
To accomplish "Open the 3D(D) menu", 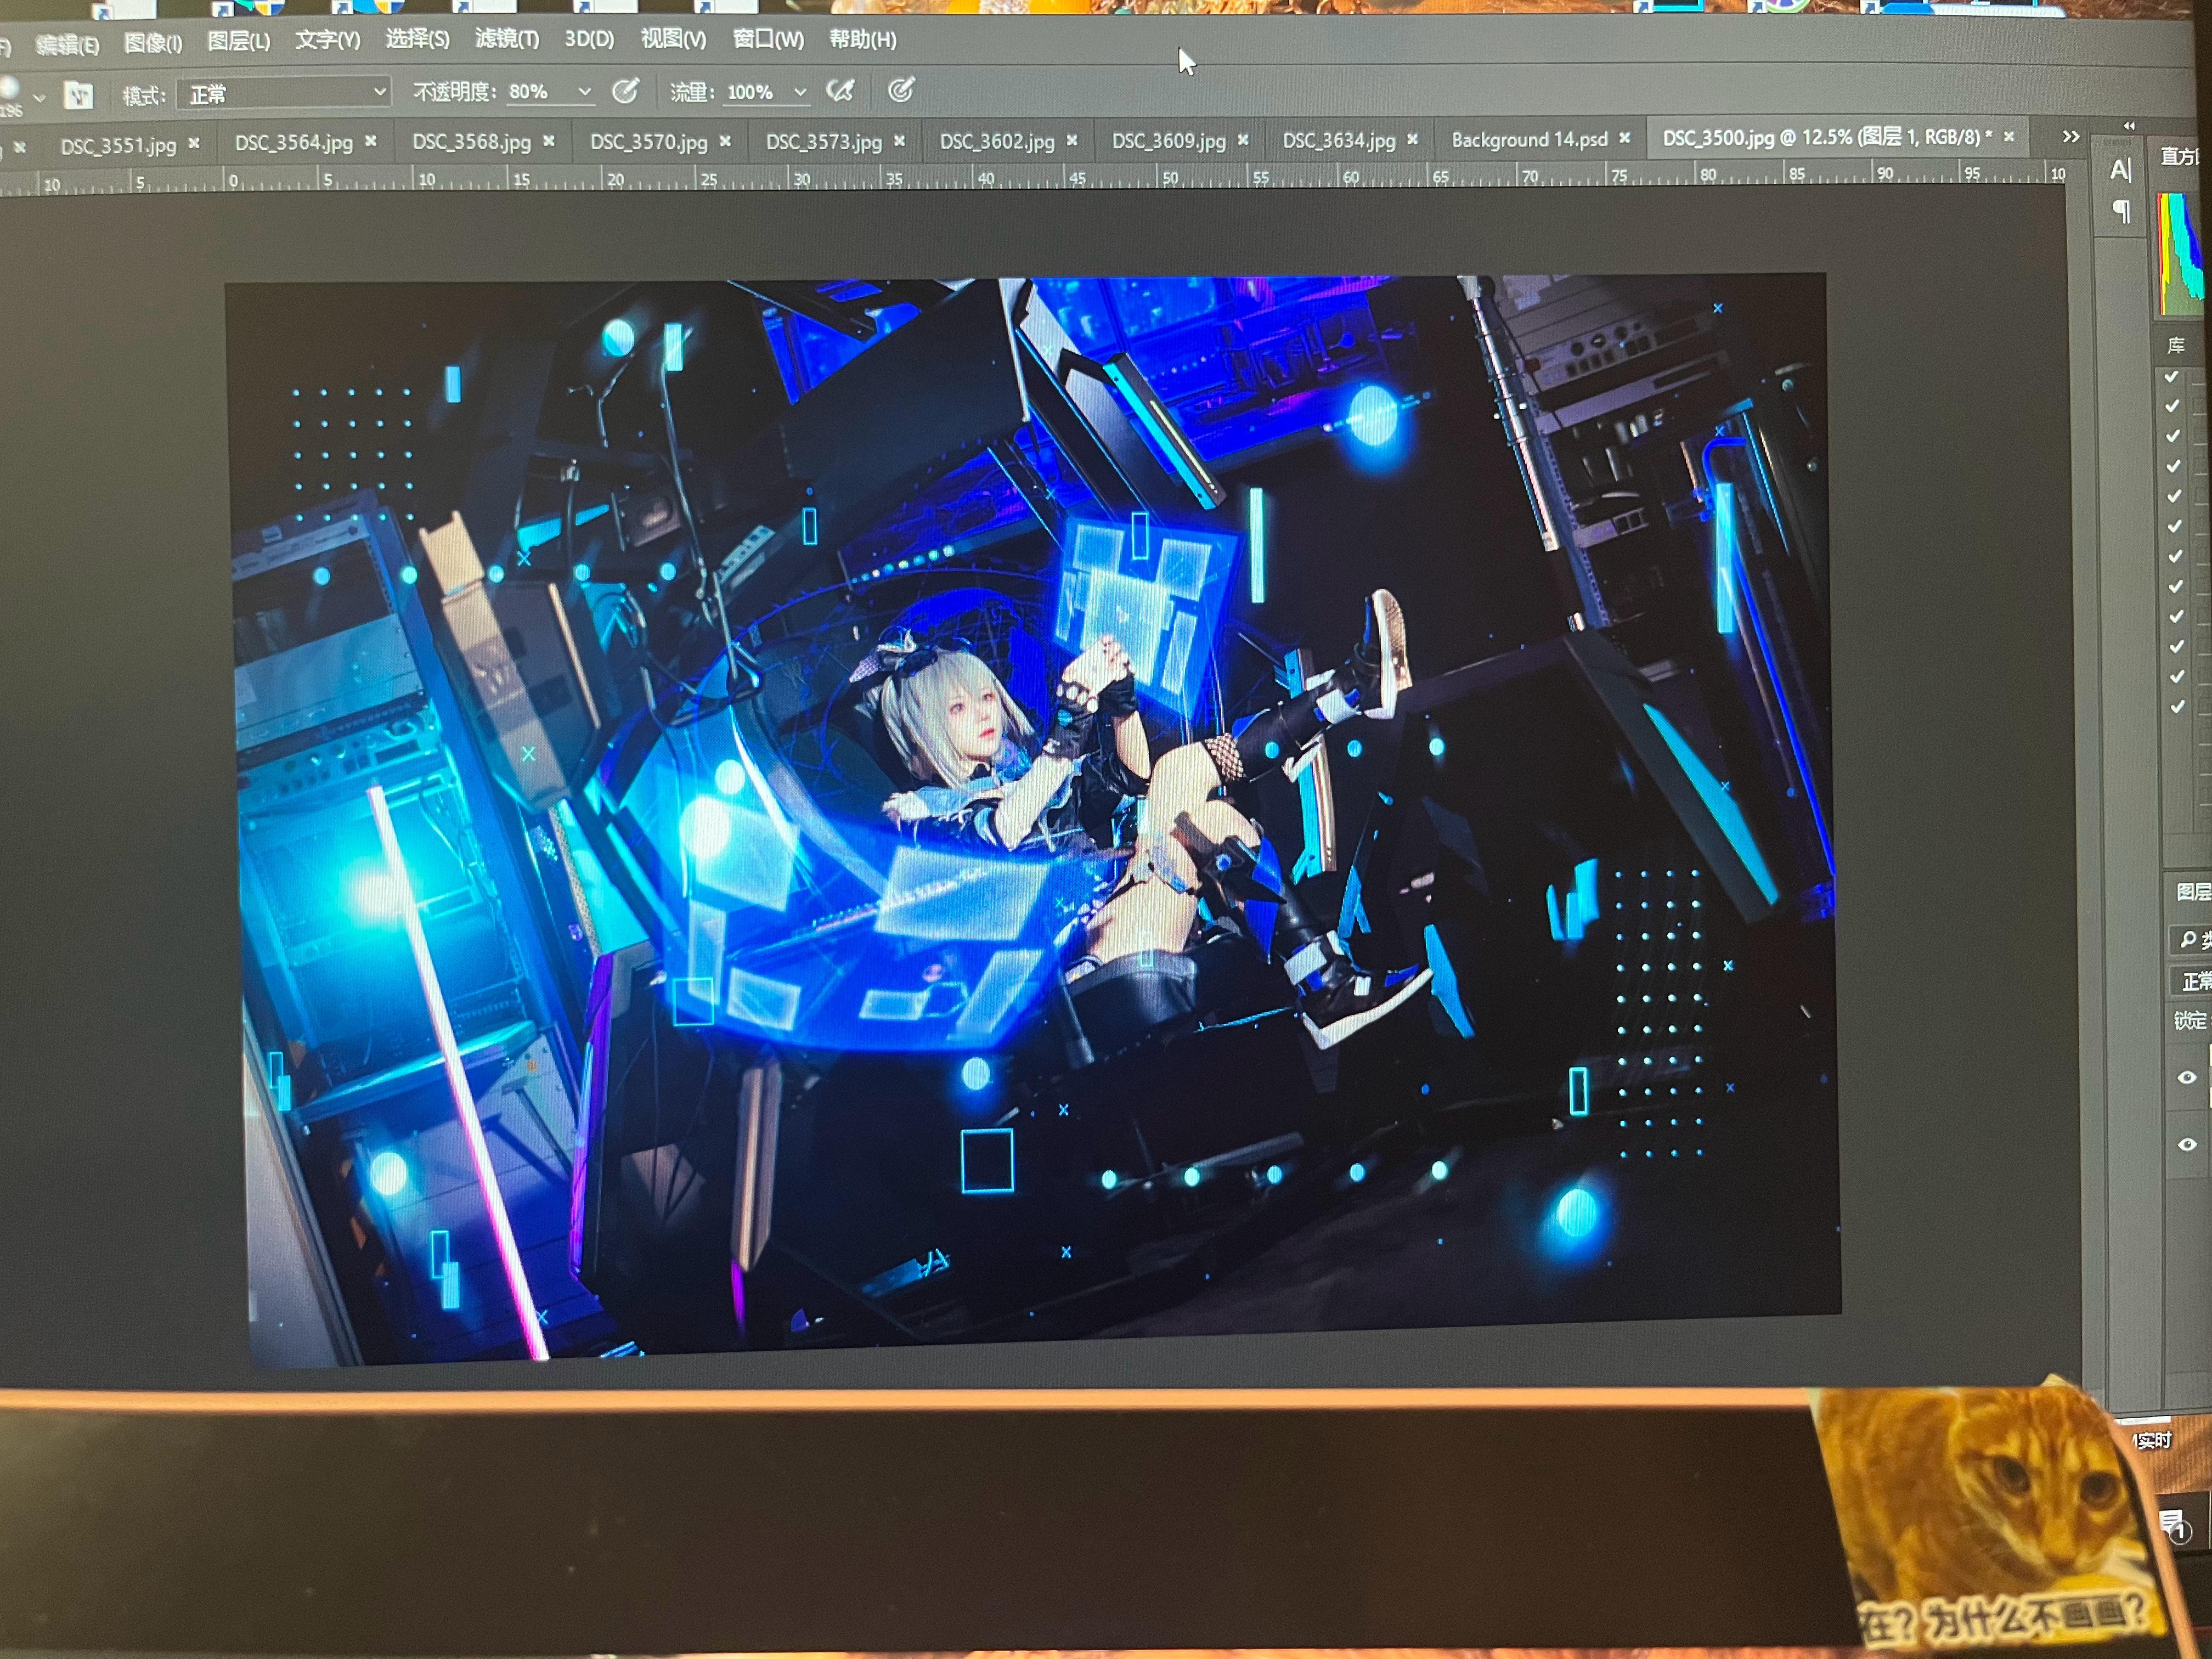I will coord(589,40).
